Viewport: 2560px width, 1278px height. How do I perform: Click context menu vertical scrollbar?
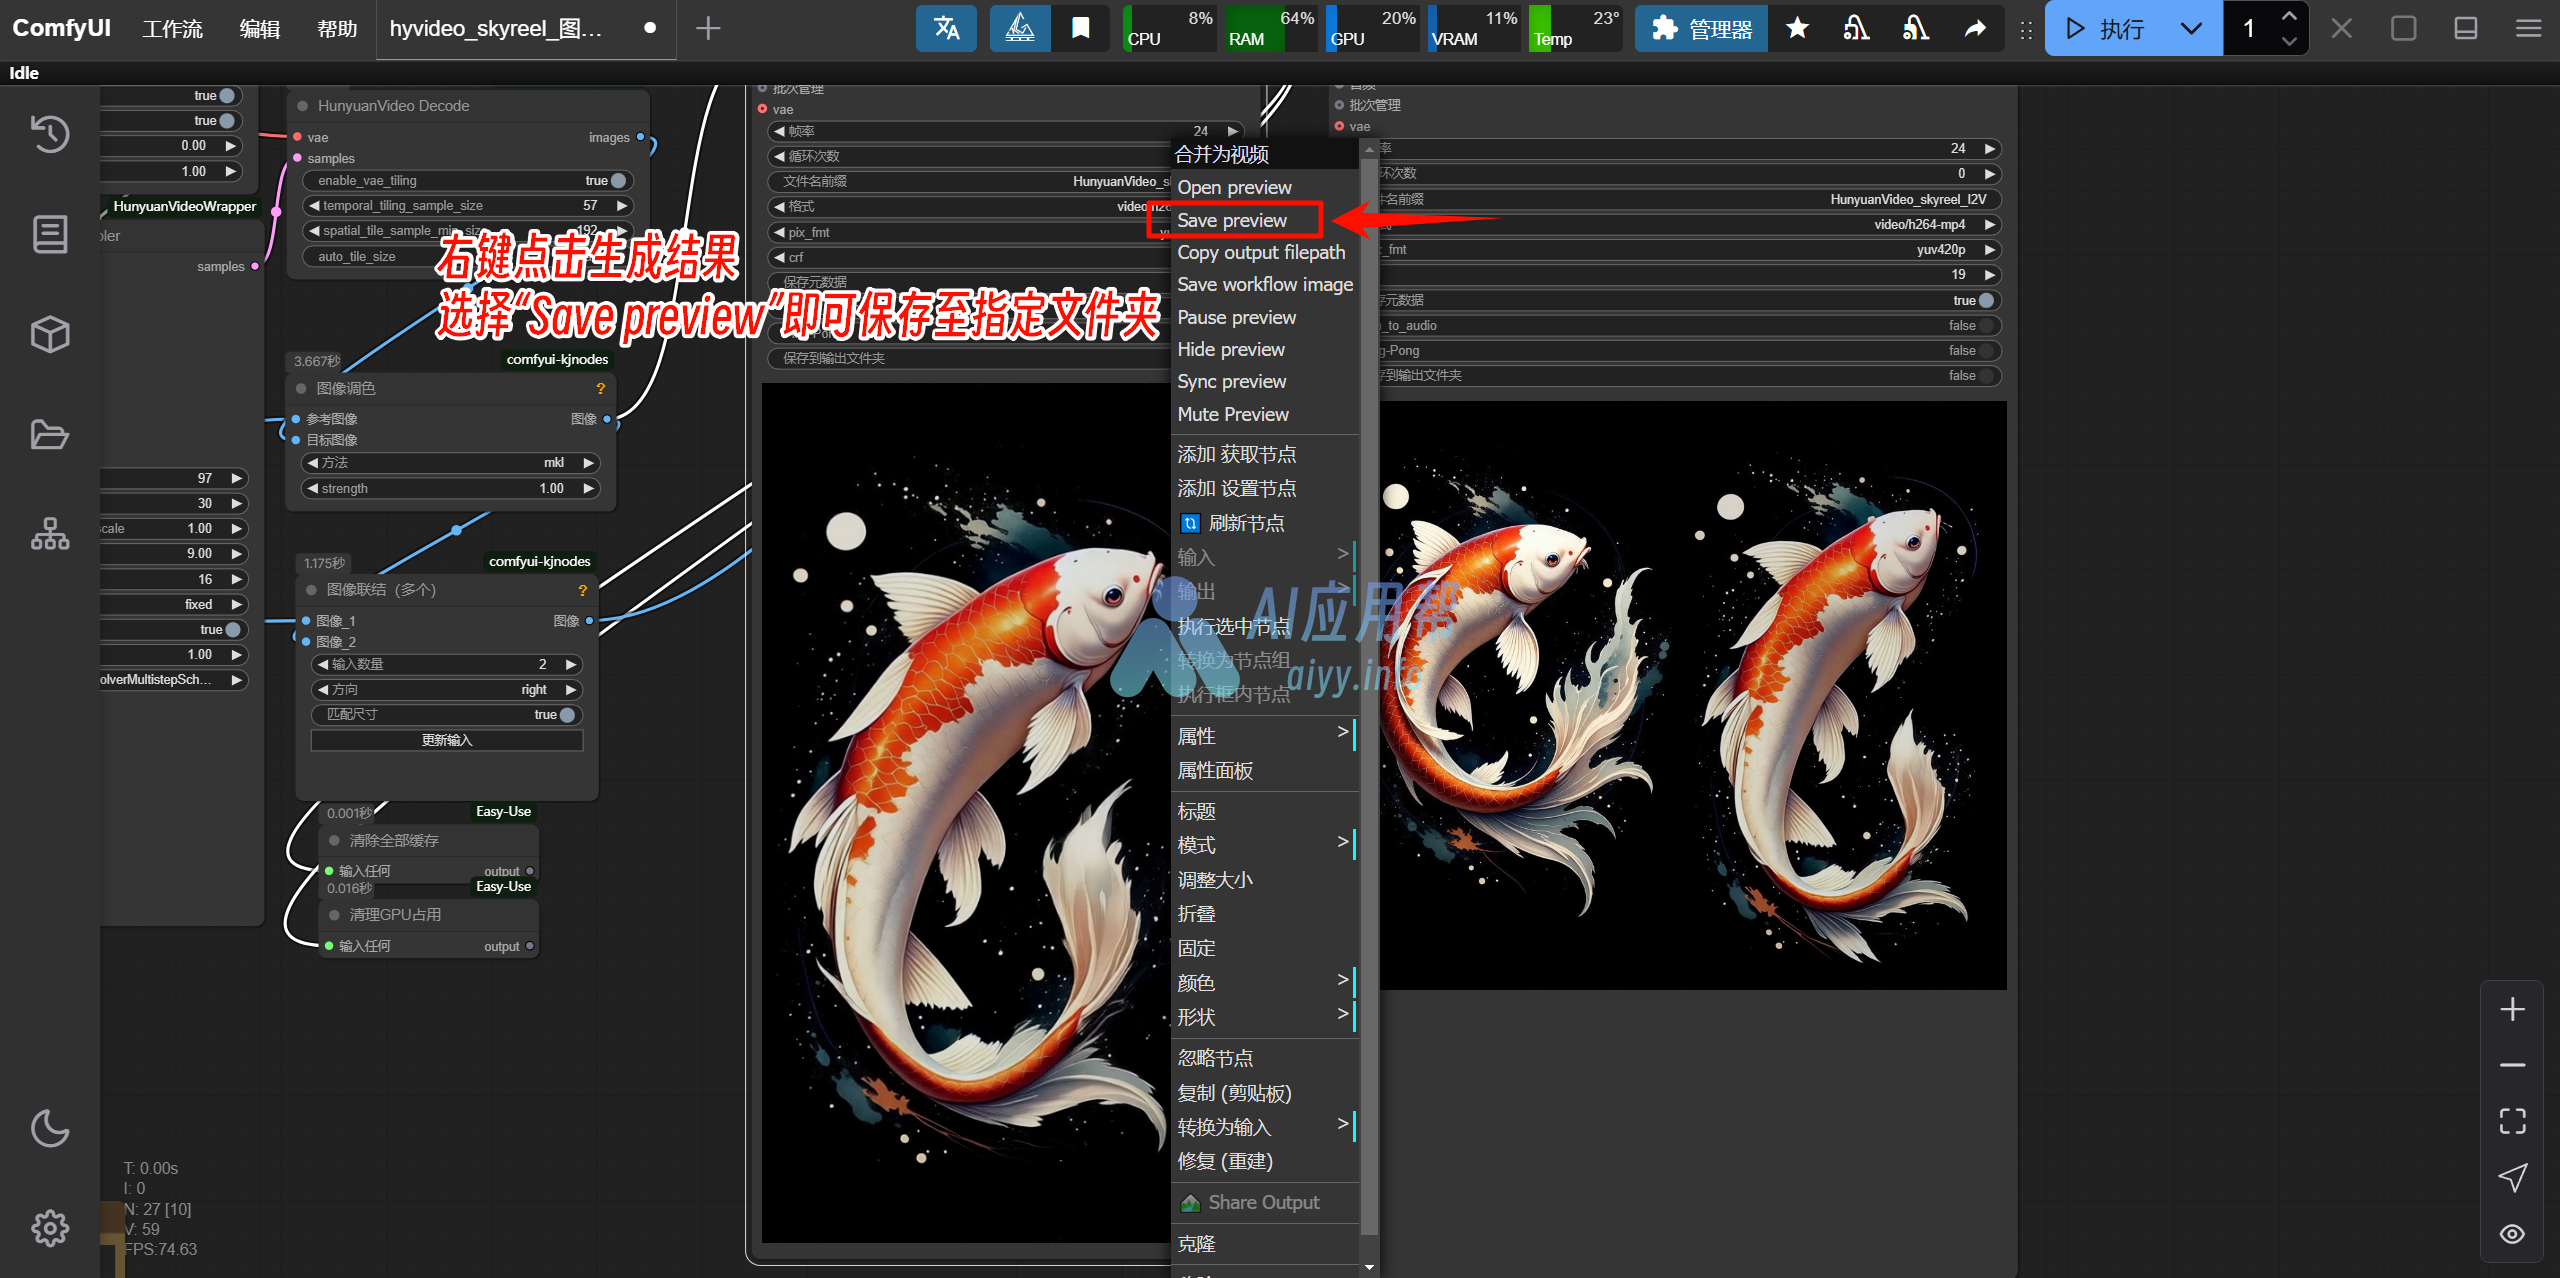(x=1369, y=696)
